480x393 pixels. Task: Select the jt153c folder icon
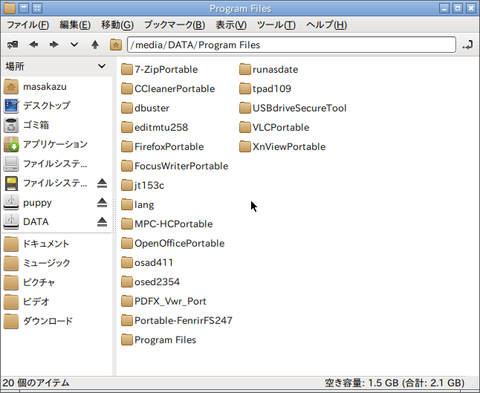[127, 186]
